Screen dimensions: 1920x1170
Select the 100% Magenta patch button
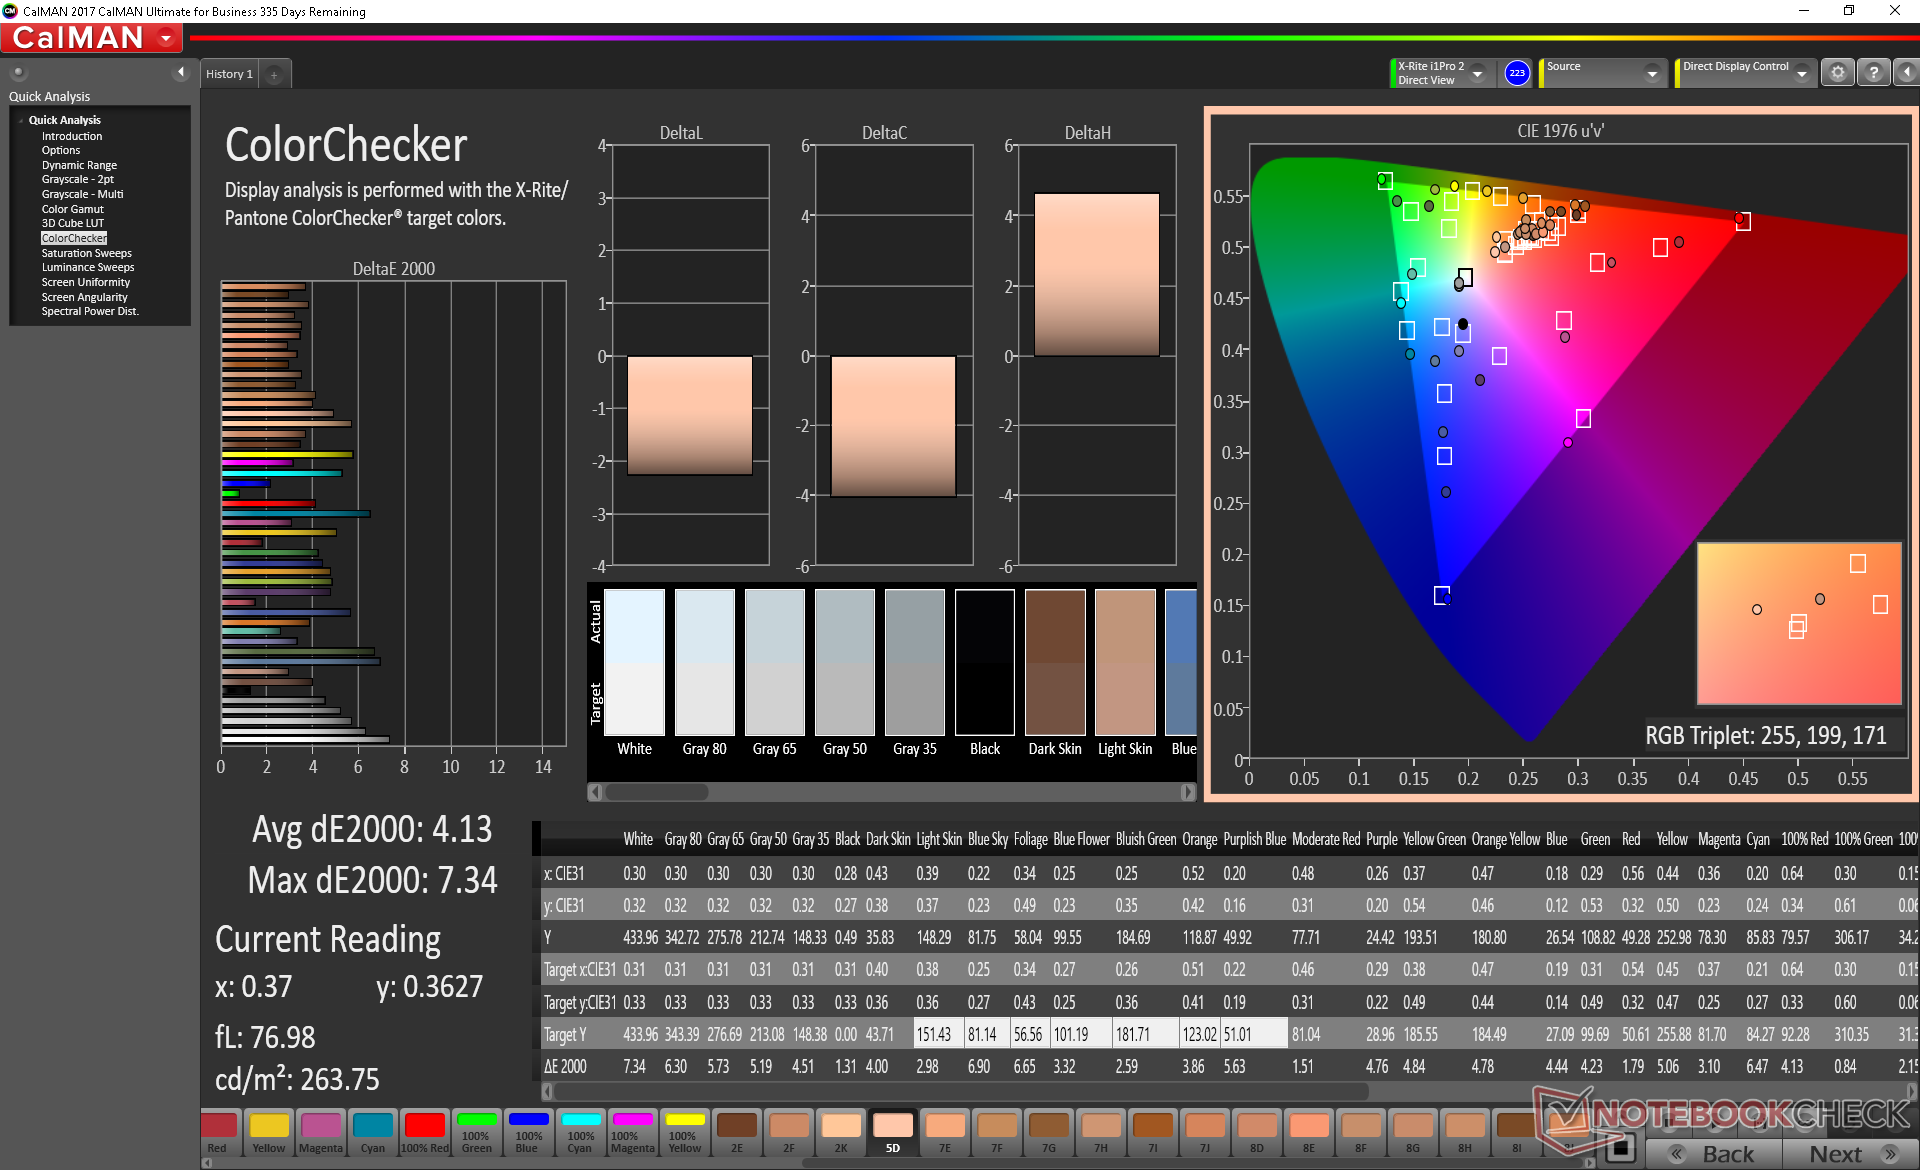(x=633, y=1132)
